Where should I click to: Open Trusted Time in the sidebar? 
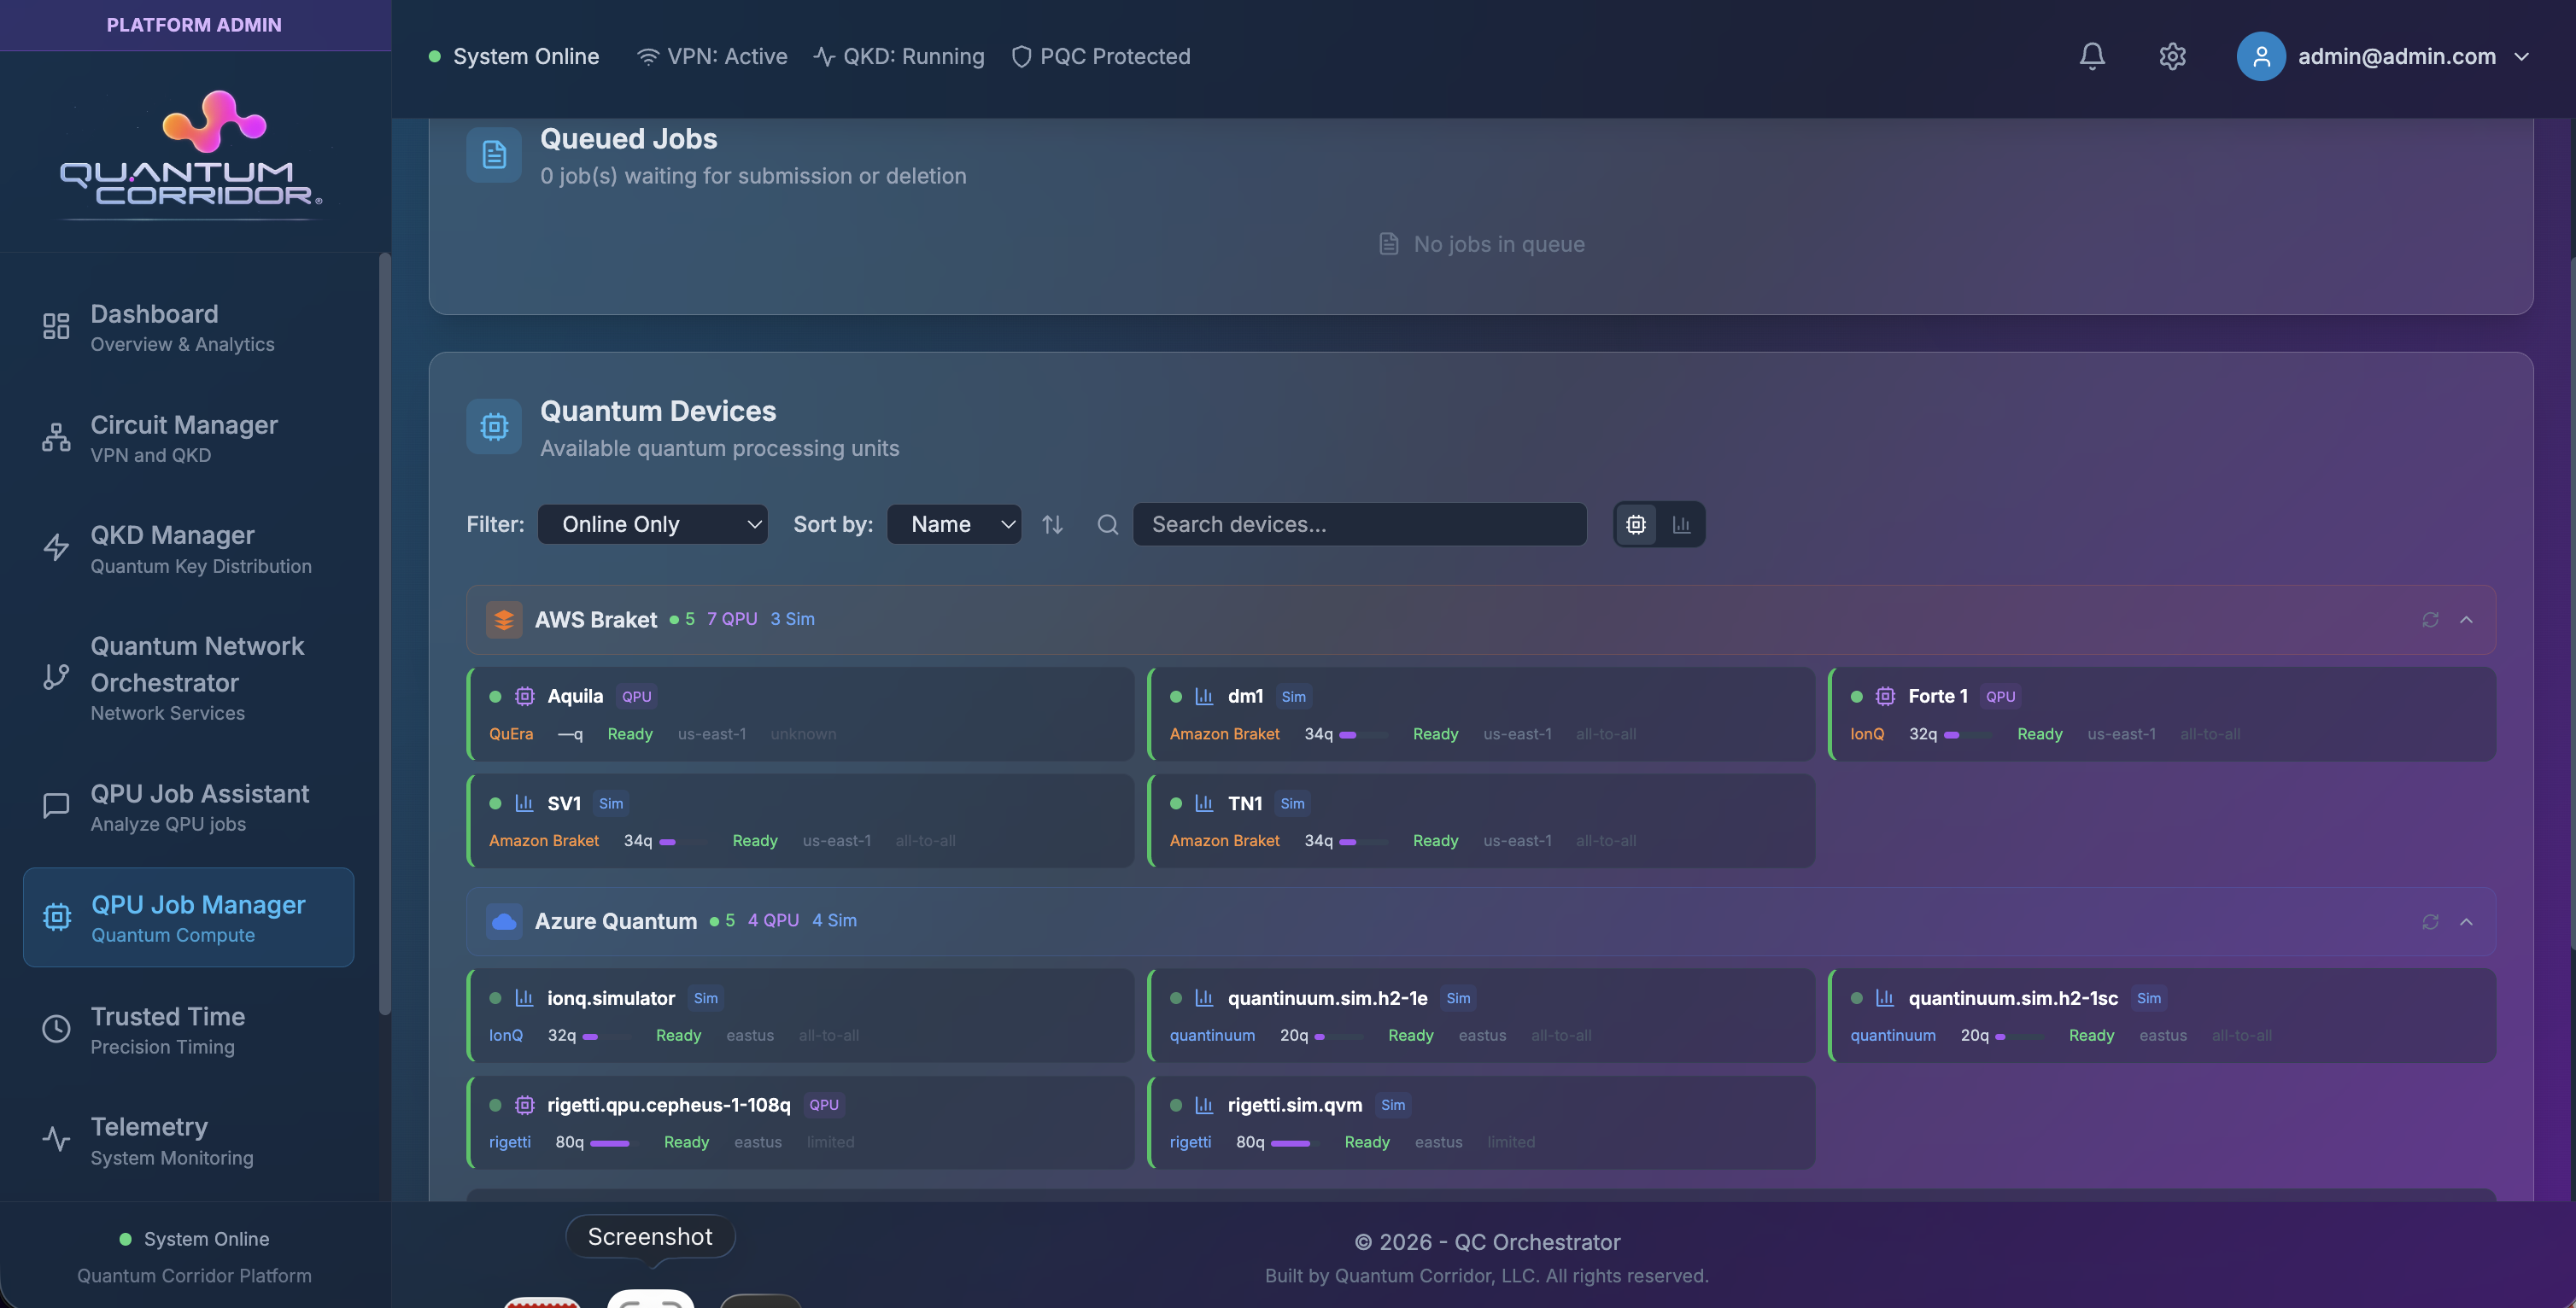[x=189, y=1030]
